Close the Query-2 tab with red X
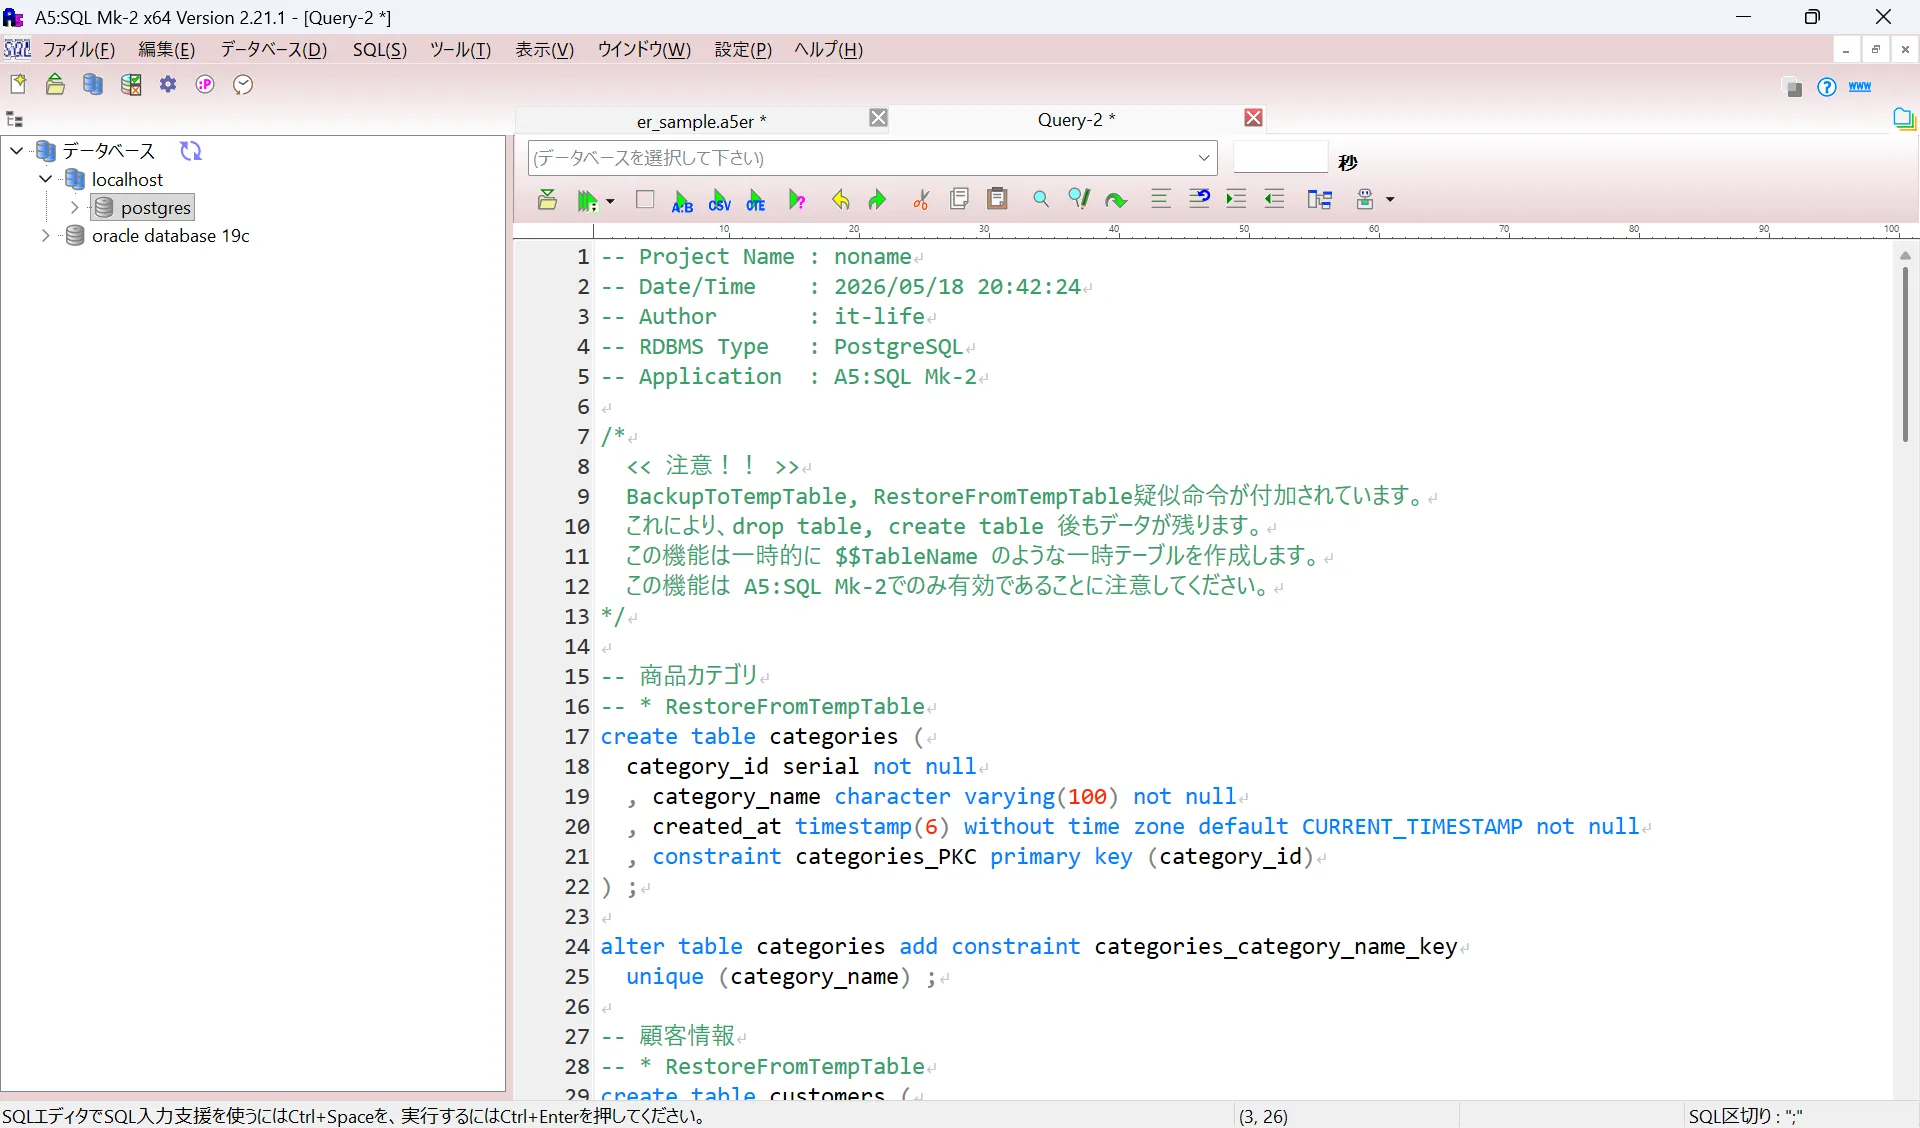This screenshot has height=1128, width=1920. (x=1253, y=118)
